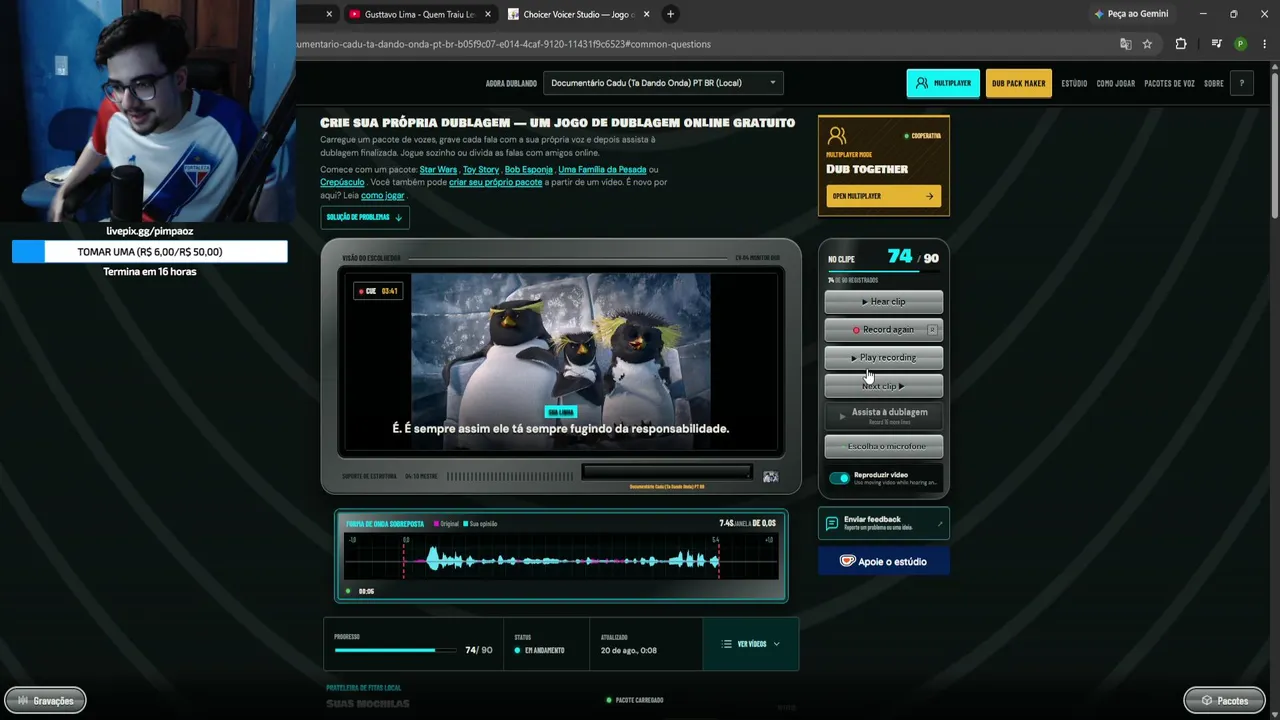Open the Como Jogar nav item

click(1116, 83)
